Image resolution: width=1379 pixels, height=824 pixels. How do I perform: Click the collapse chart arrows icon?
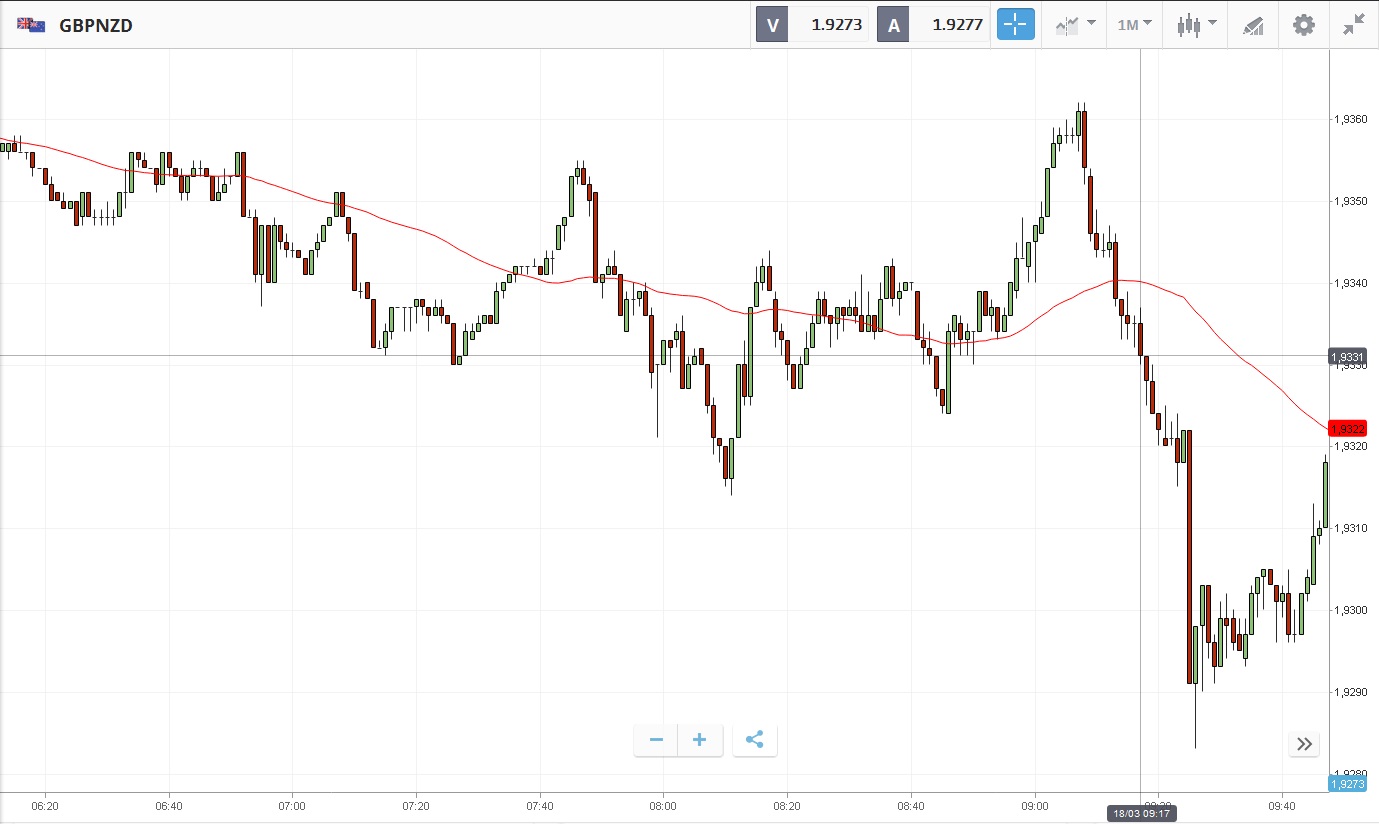click(x=1354, y=25)
